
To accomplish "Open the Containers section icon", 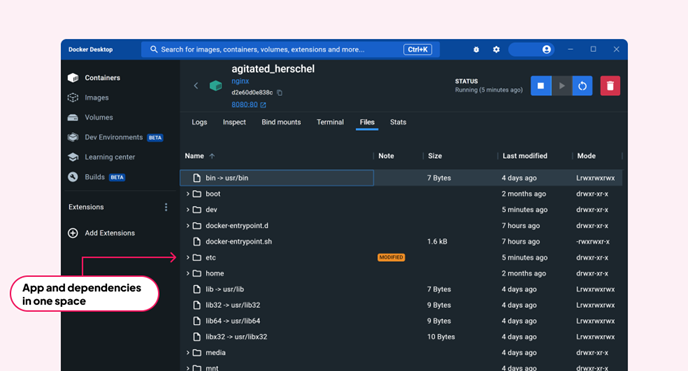I will (x=73, y=78).
